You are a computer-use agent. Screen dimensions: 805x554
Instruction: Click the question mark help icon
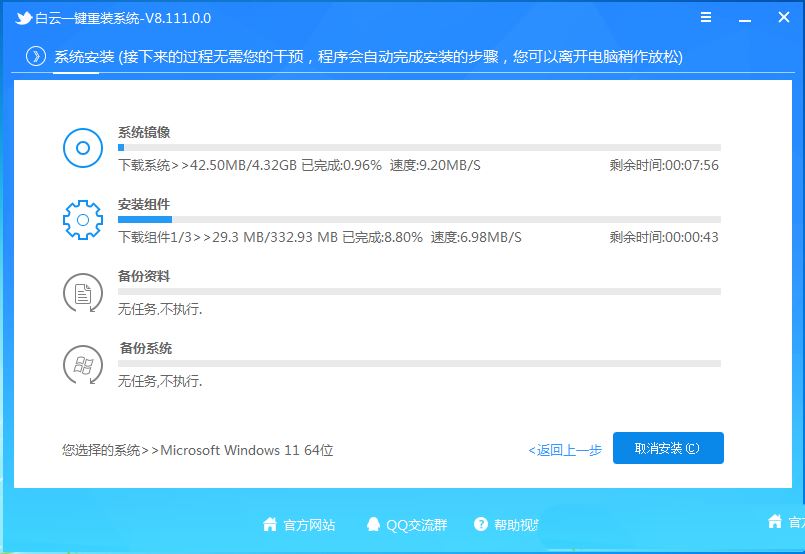[481, 524]
